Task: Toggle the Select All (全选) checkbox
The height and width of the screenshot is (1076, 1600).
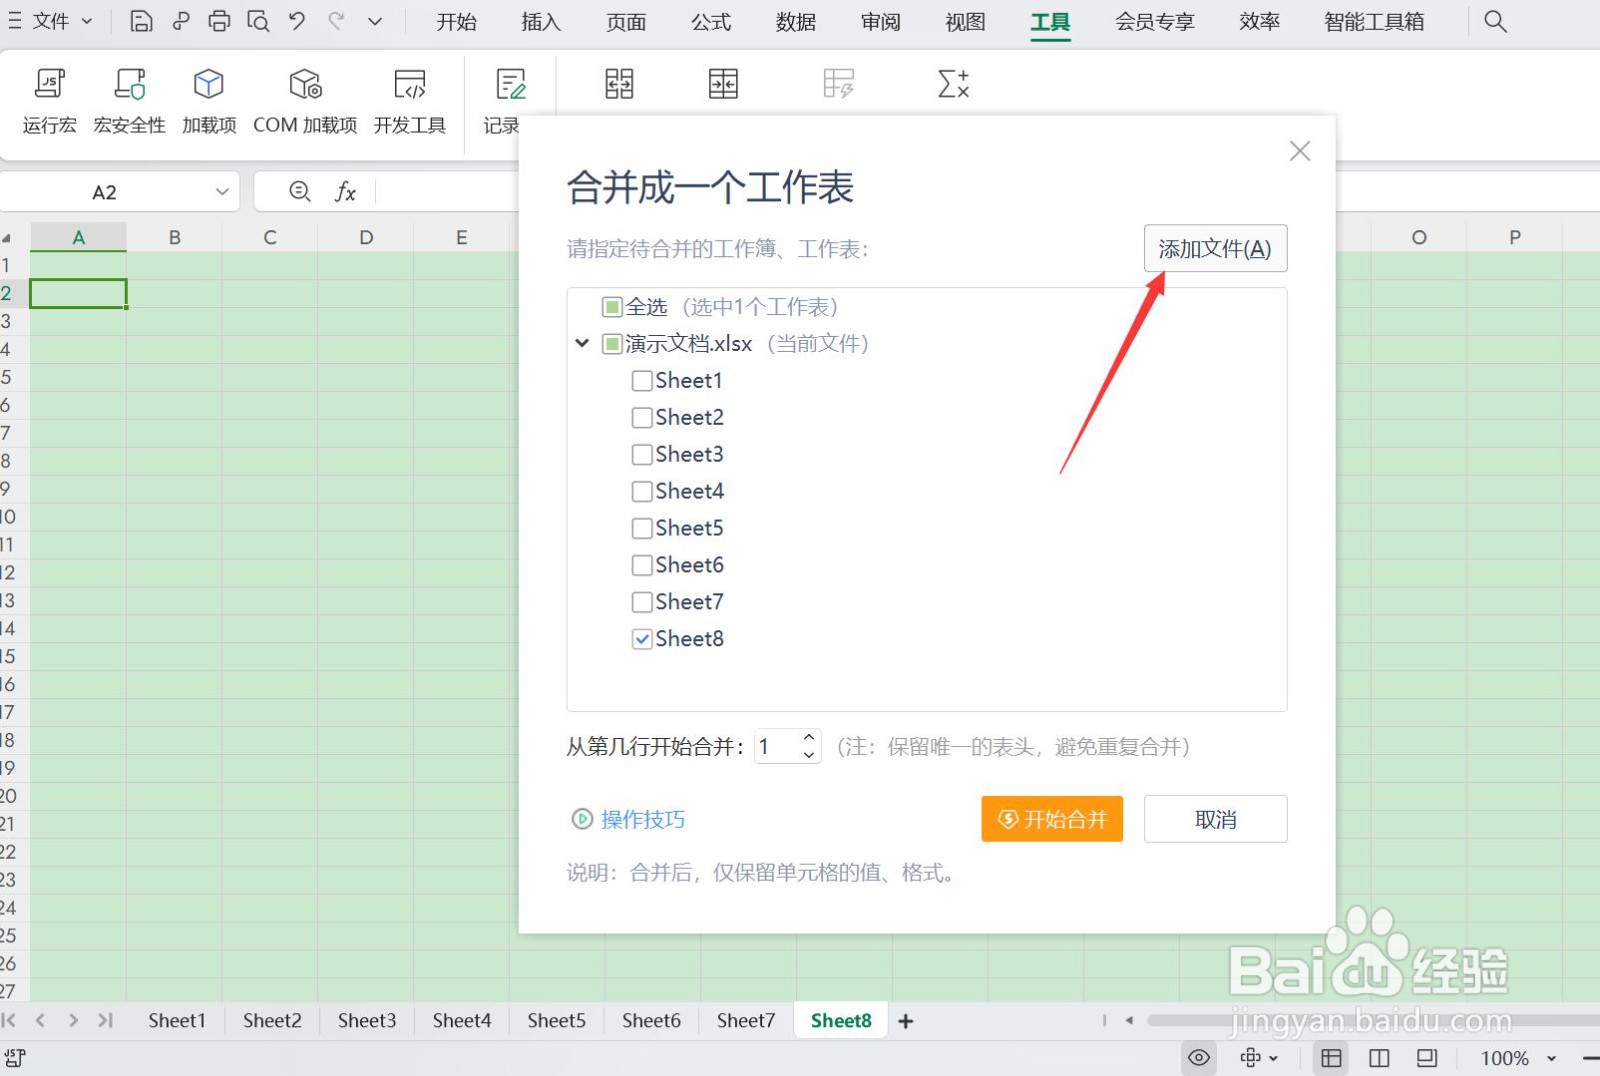Action: click(x=612, y=307)
